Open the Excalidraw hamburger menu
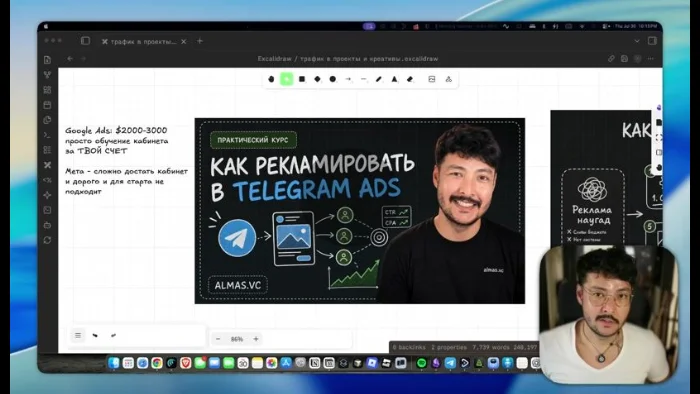Image resolution: width=700 pixels, height=394 pixels. coord(78,335)
